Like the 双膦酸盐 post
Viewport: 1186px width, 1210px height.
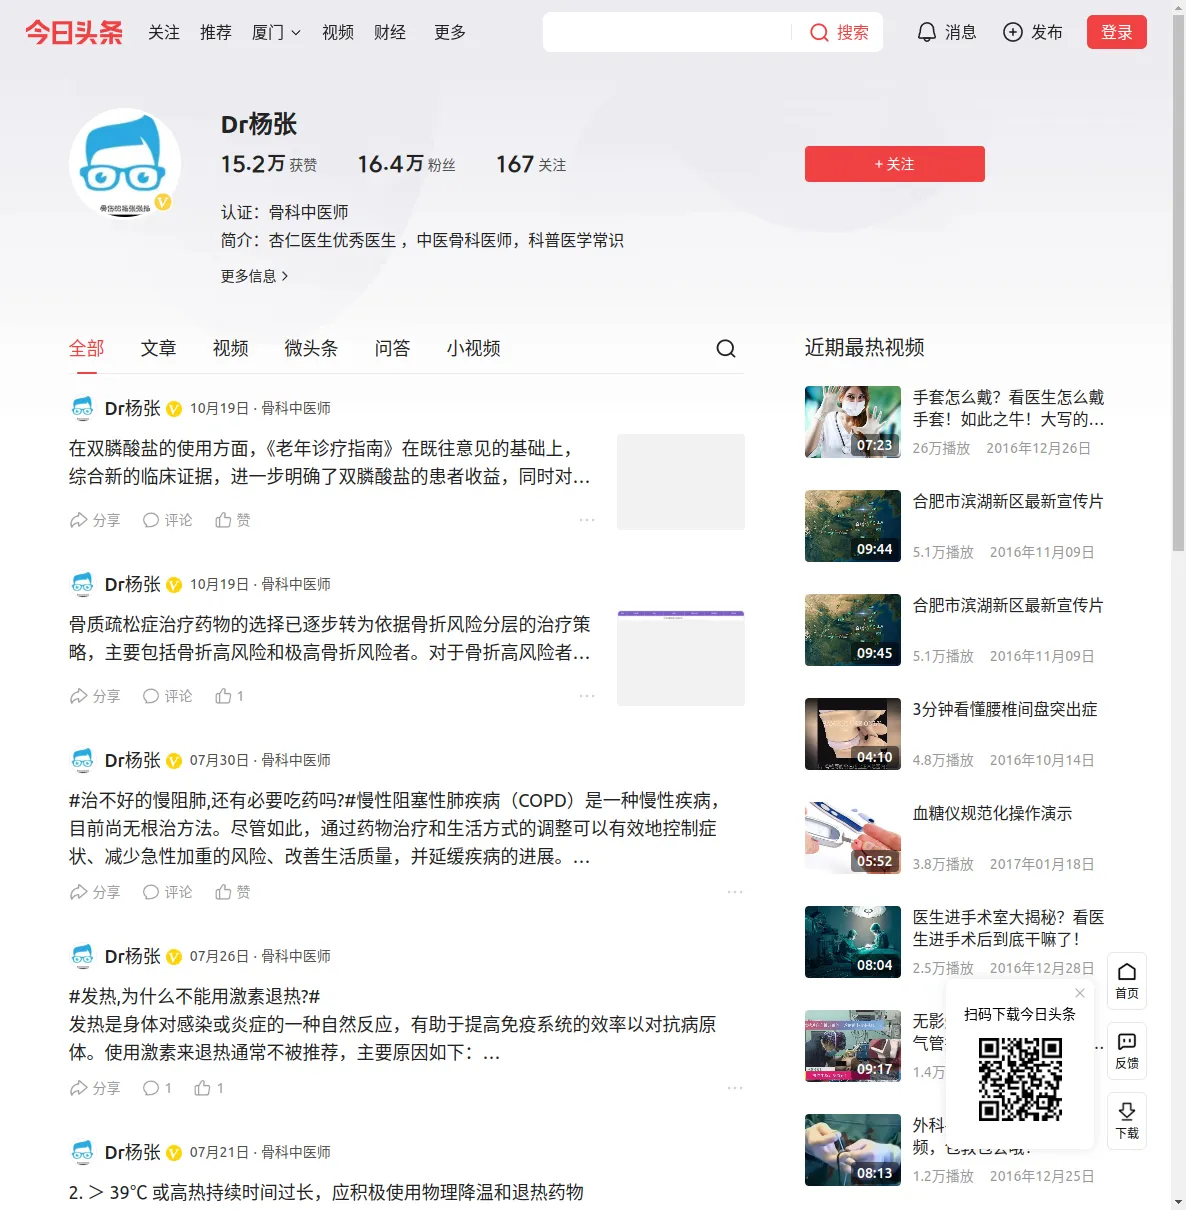tap(233, 520)
